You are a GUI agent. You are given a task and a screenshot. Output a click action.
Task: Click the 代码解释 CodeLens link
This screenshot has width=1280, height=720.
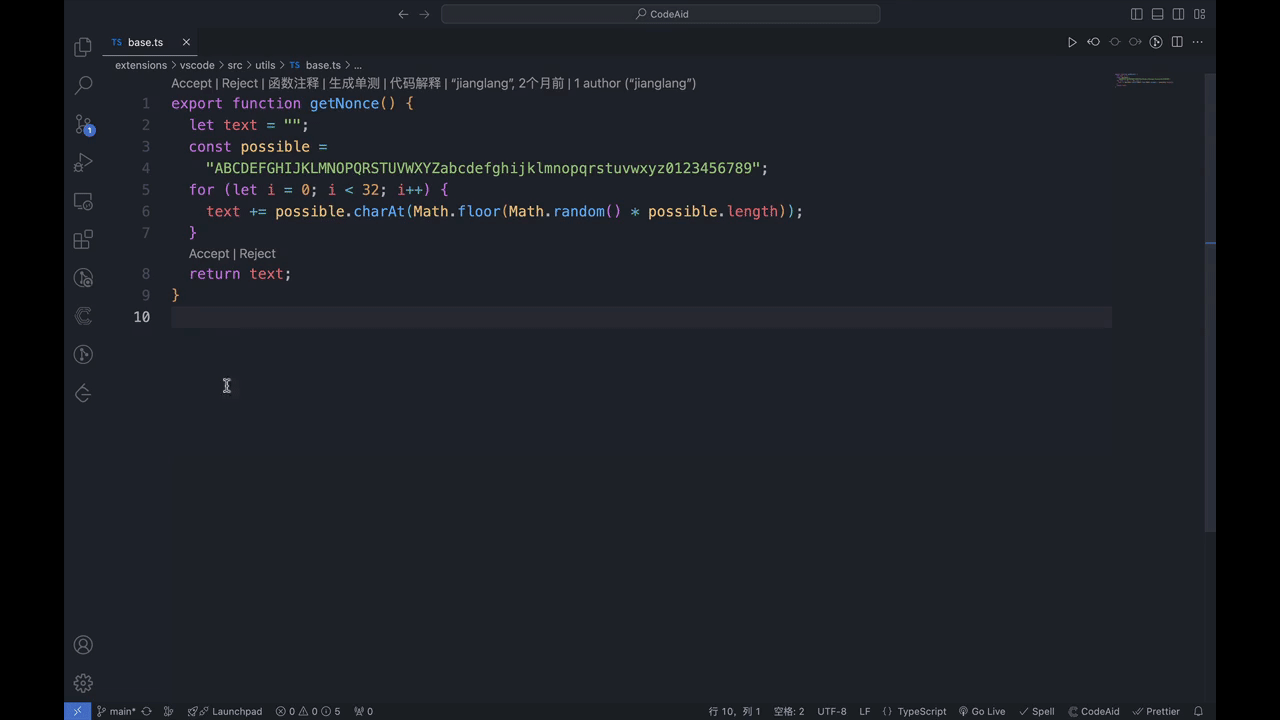(x=415, y=83)
